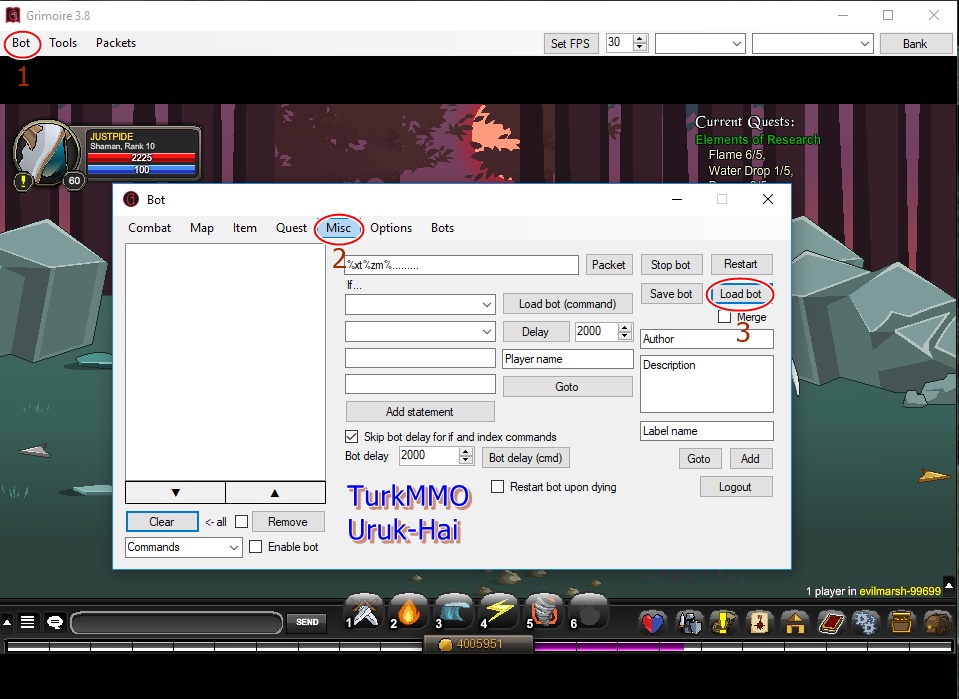The image size is (959, 699).
Task: Enable the Merge checkbox
Action: (725, 317)
